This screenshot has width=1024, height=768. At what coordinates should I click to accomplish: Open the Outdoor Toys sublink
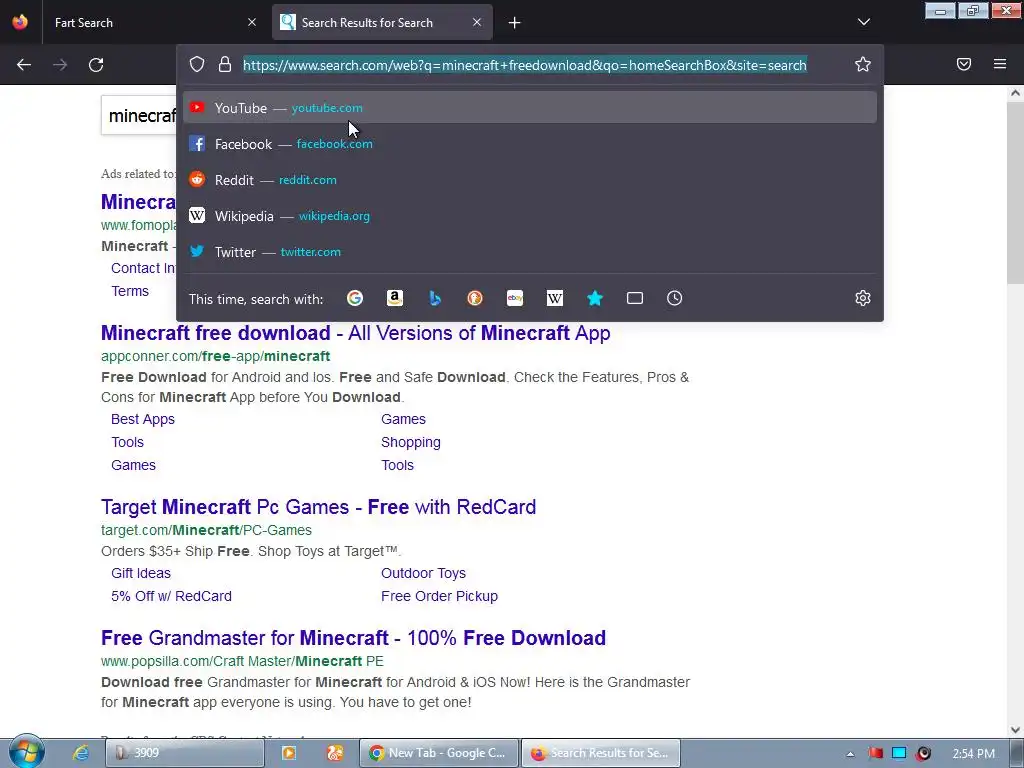(x=423, y=573)
